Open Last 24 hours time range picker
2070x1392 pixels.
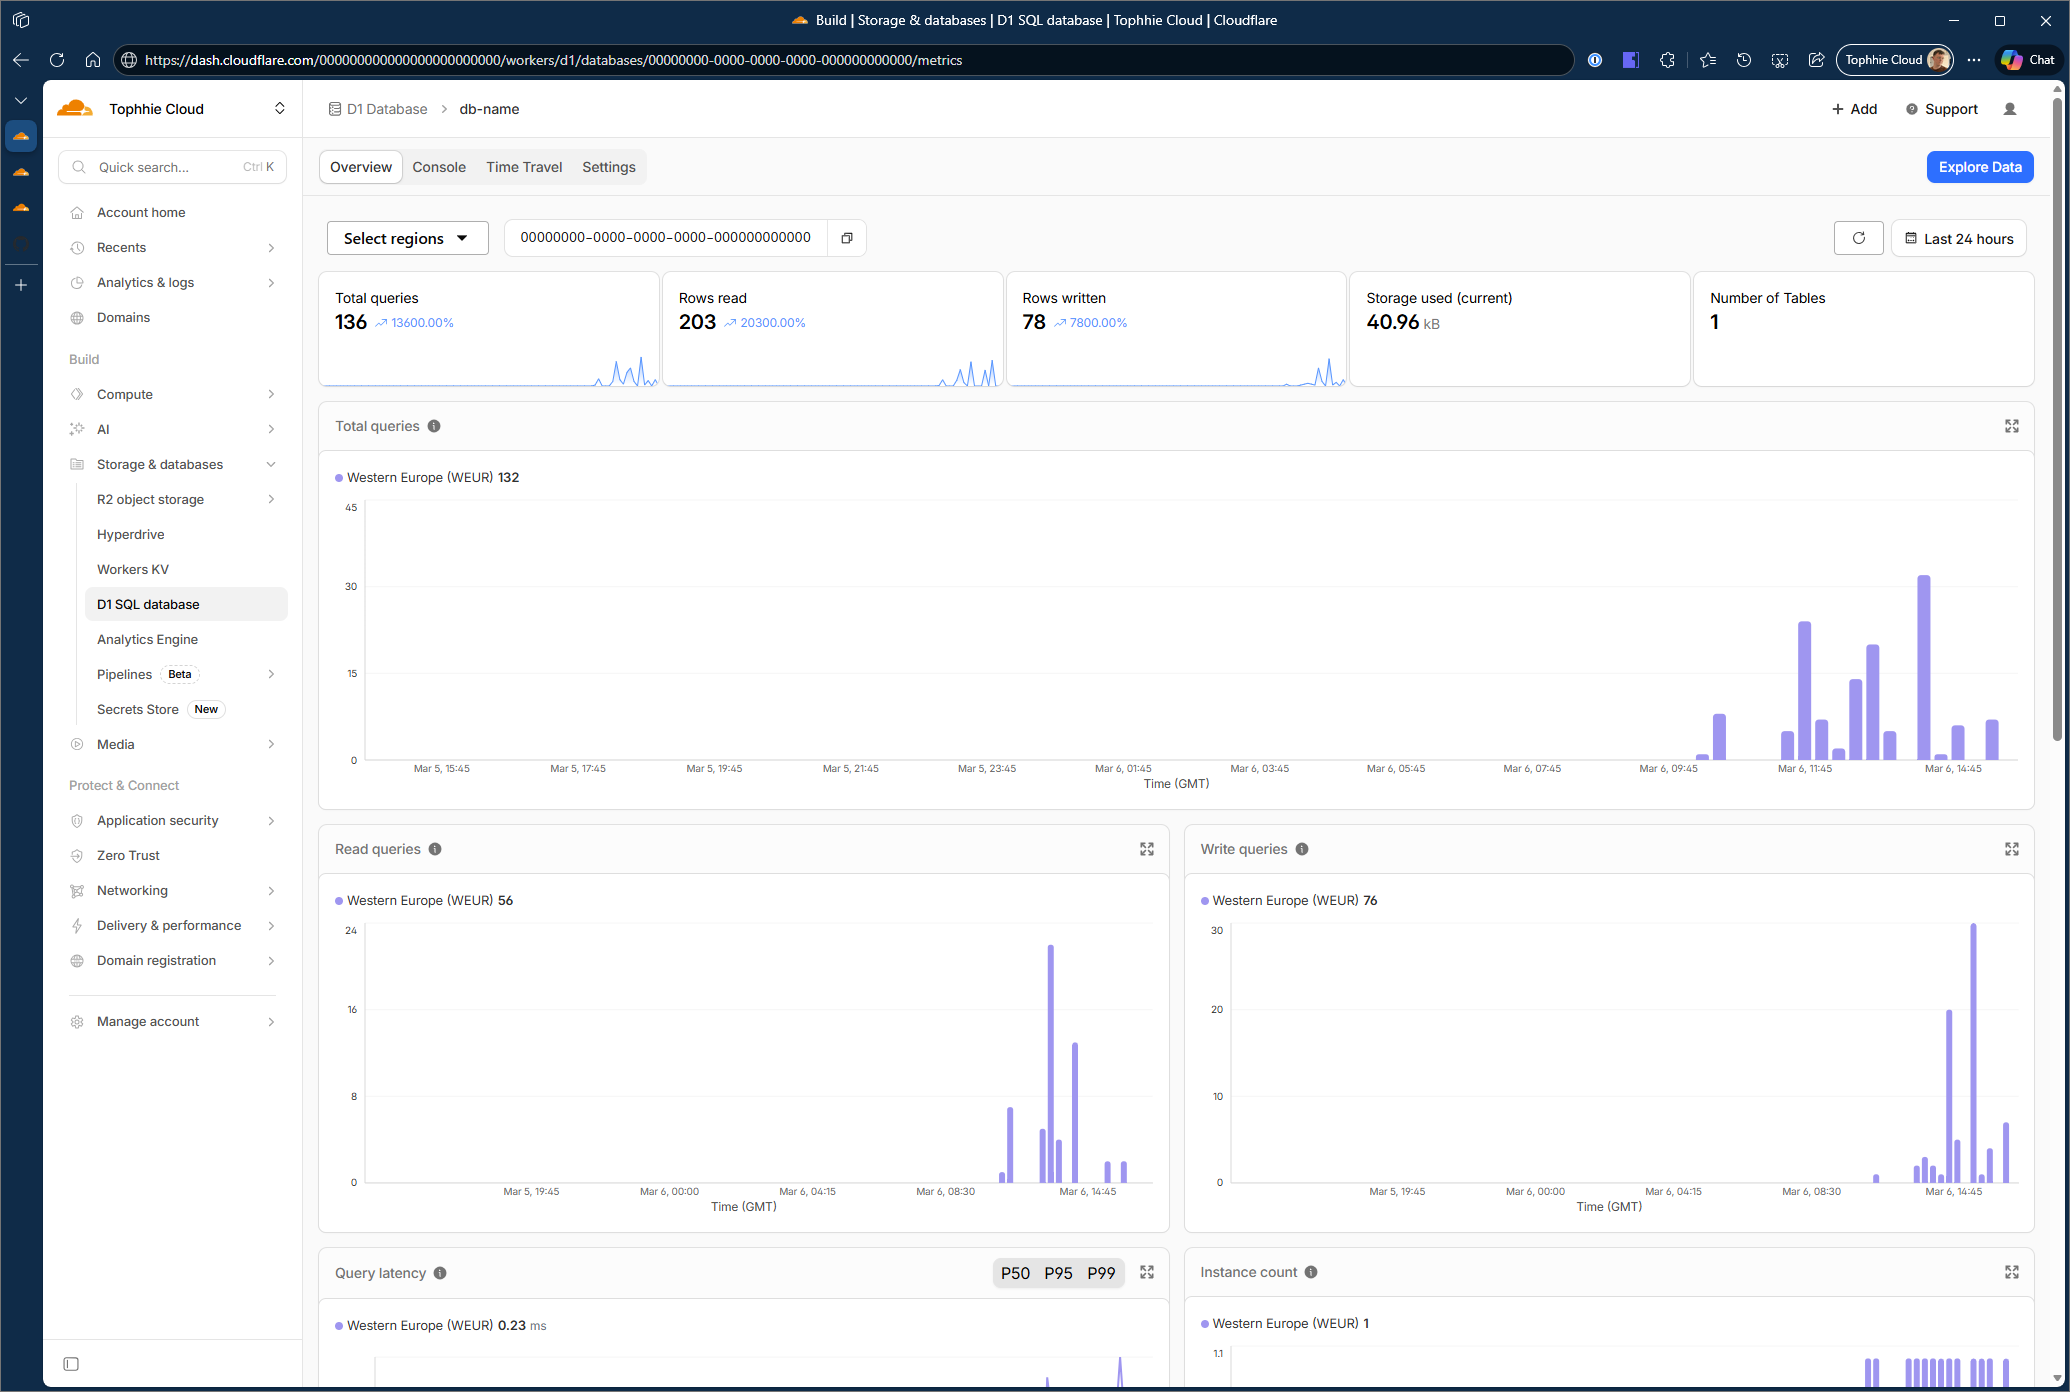click(1958, 238)
